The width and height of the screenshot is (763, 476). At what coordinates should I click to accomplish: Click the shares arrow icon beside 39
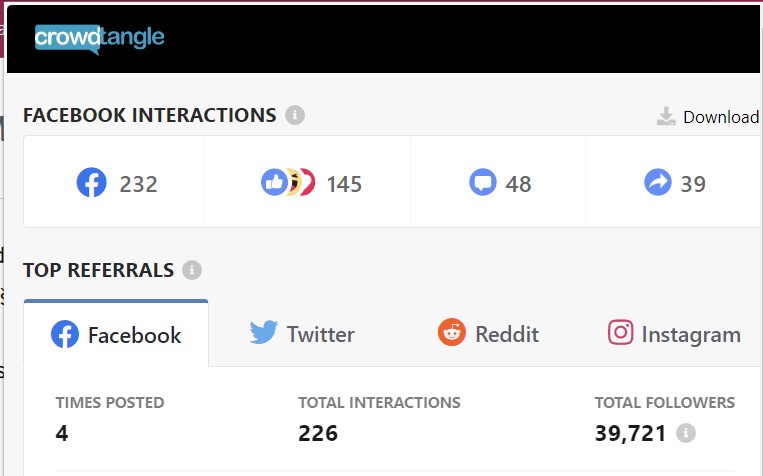click(x=658, y=183)
